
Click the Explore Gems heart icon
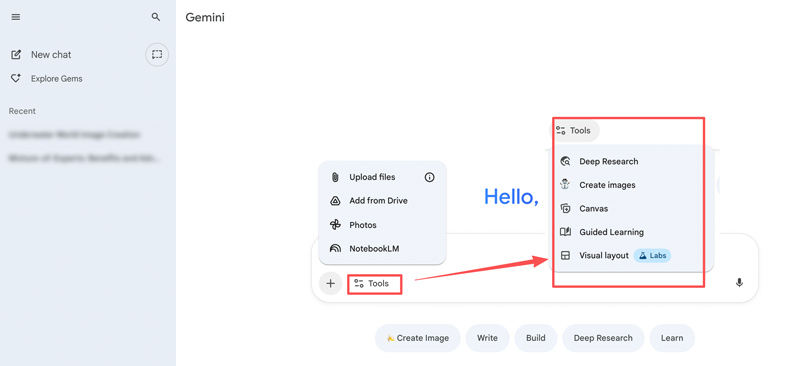[x=16, y=79]
